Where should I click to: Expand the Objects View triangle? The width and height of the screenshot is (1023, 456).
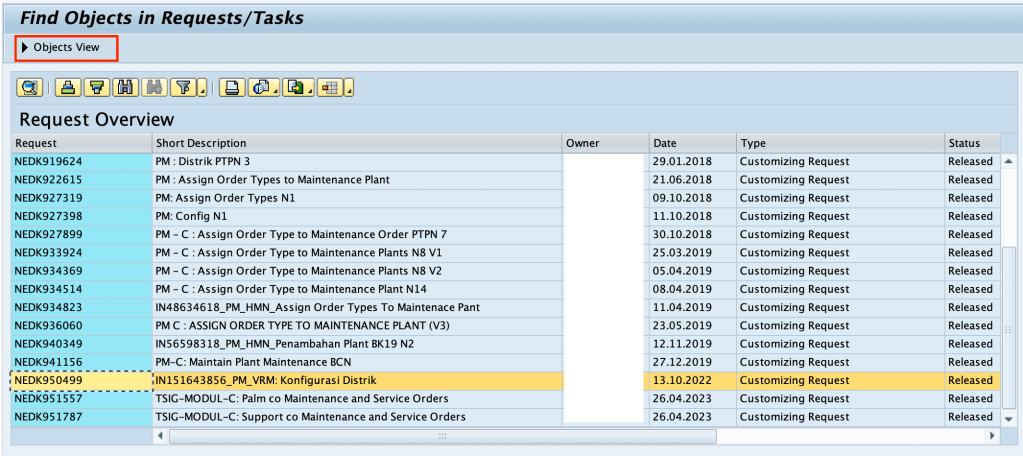pyautogui.click(x=25, y=47)
